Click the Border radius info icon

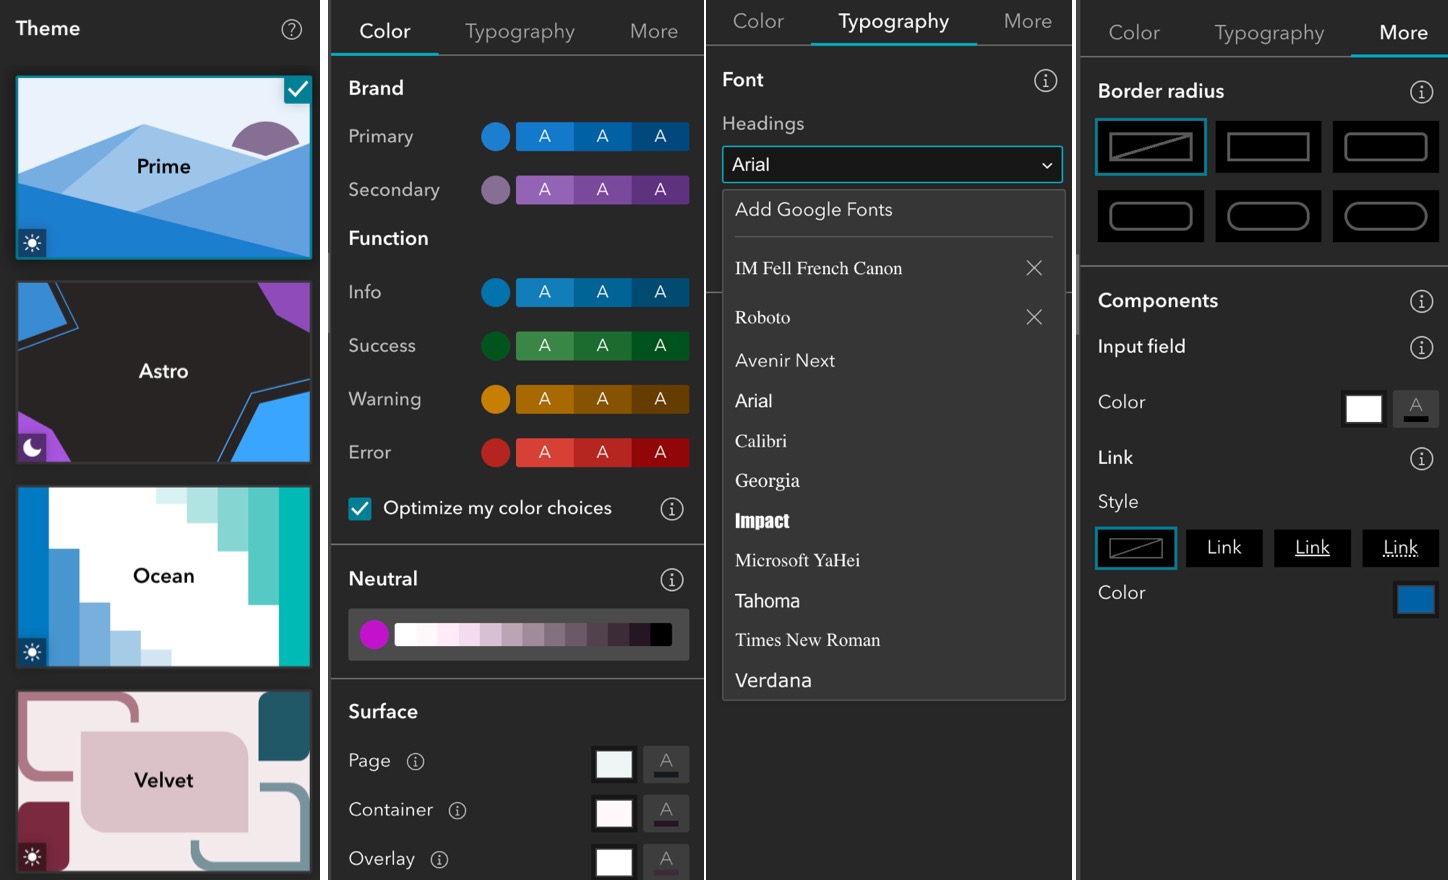[x=1421, y=91]
